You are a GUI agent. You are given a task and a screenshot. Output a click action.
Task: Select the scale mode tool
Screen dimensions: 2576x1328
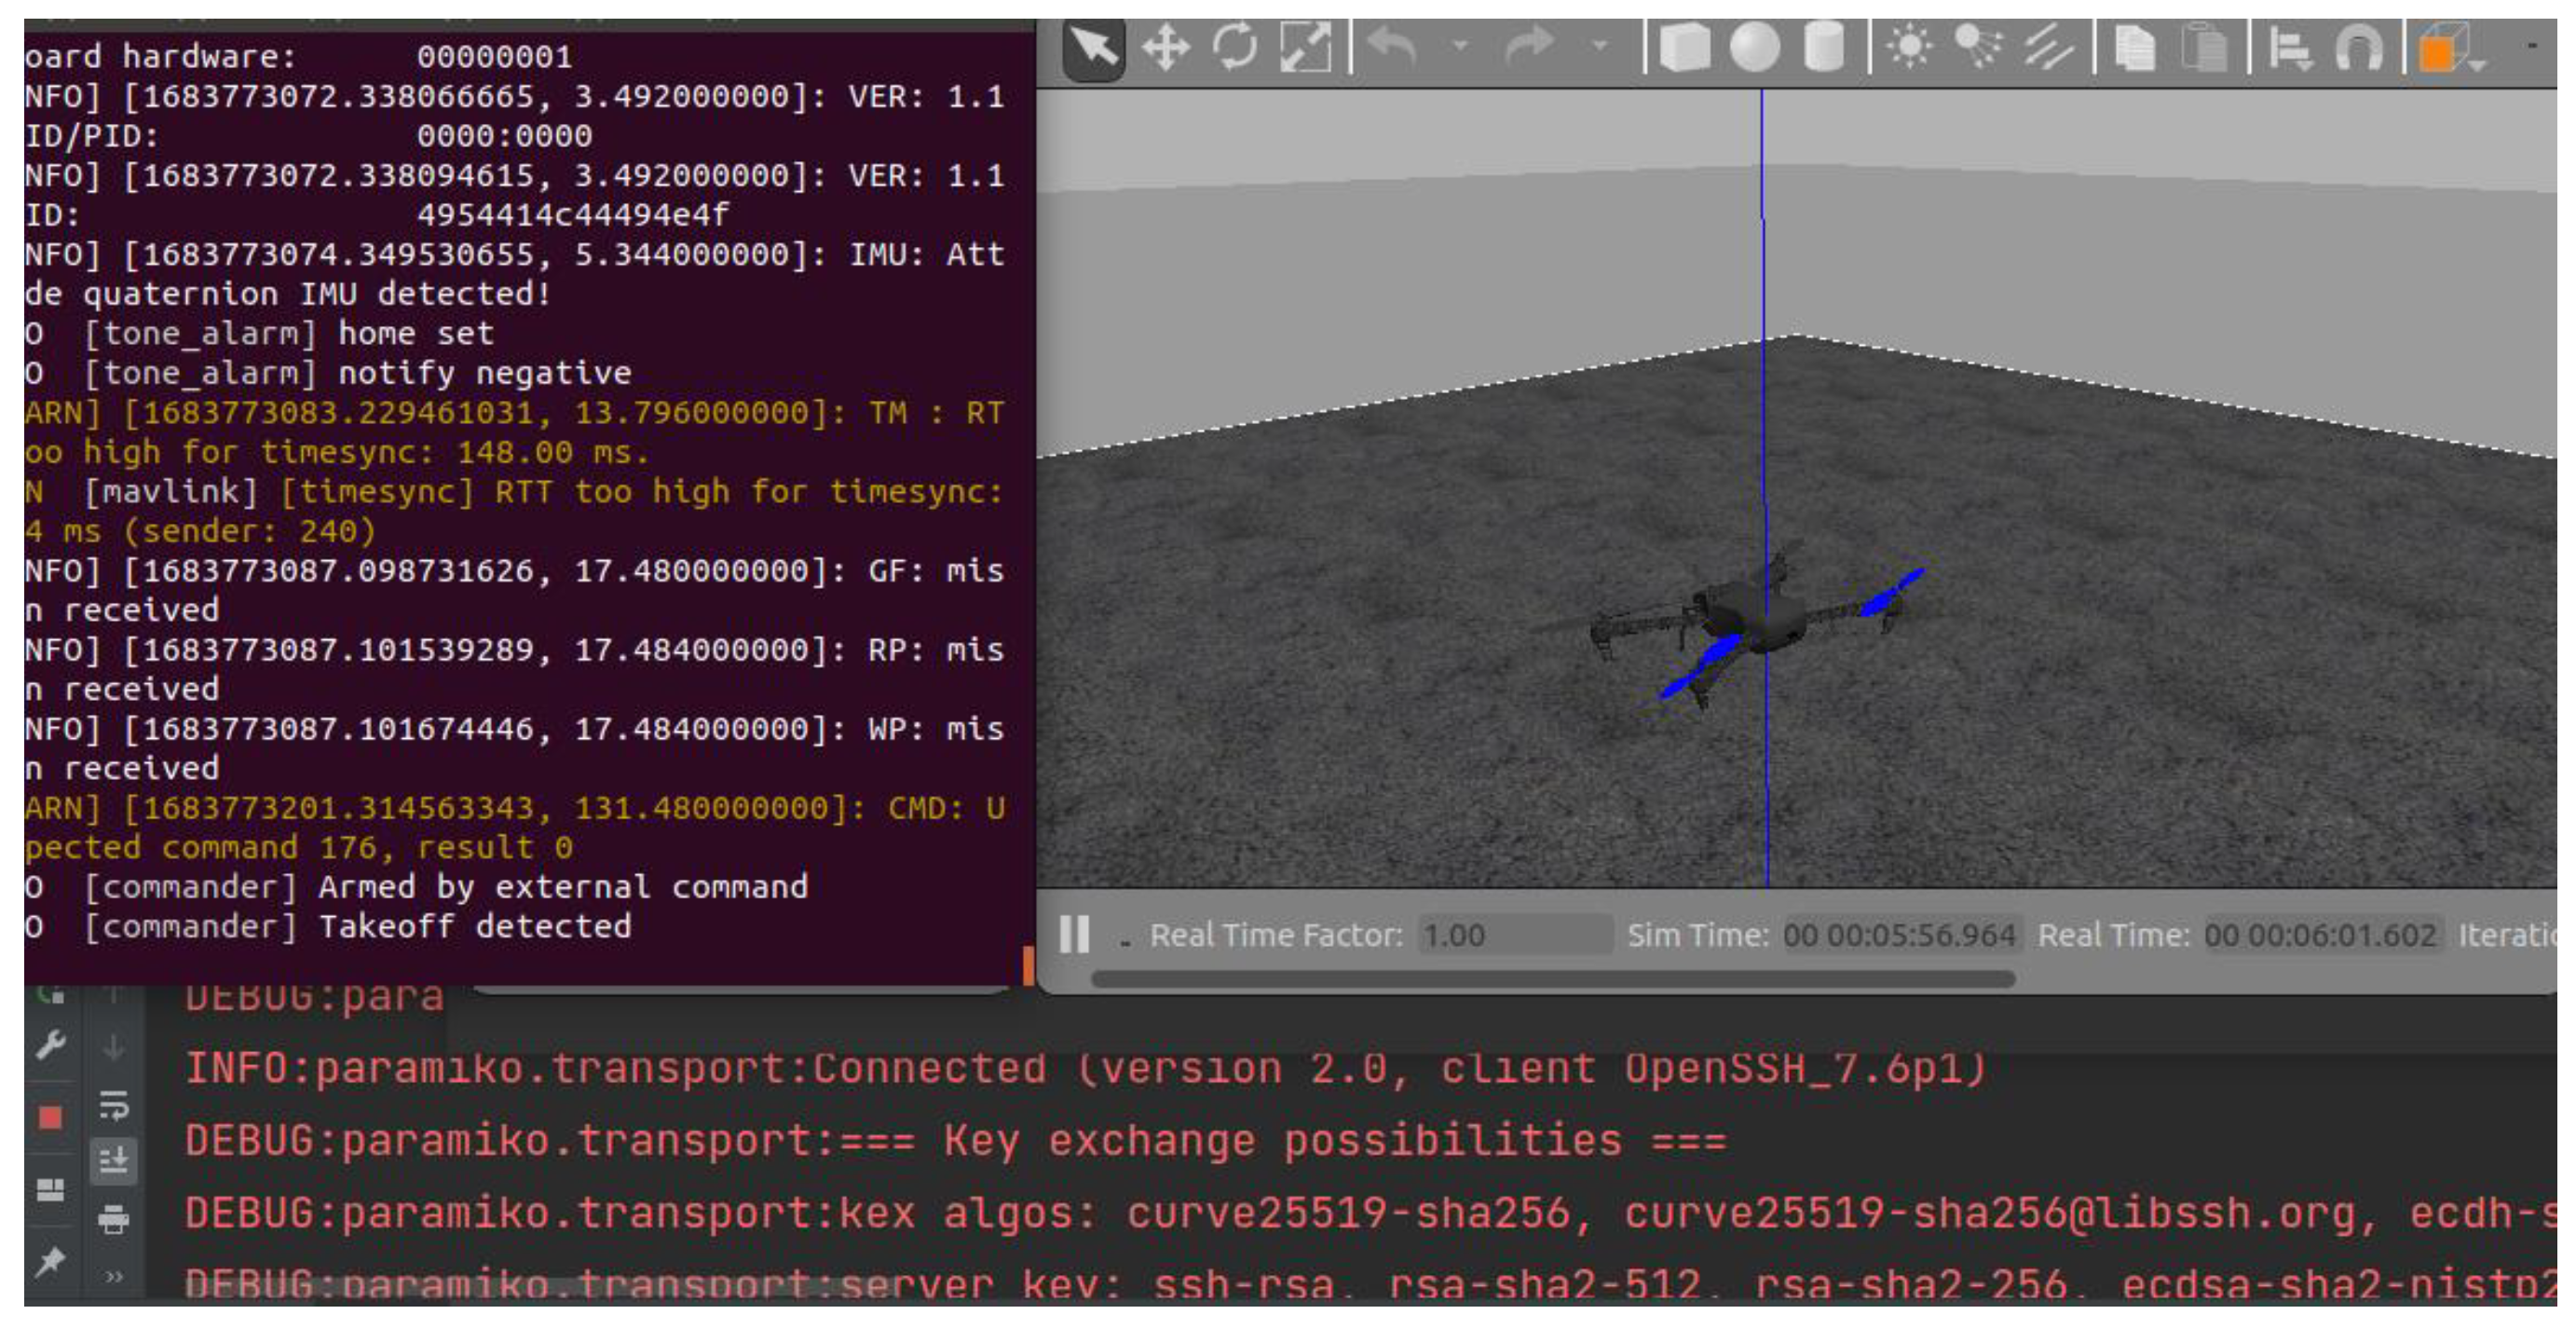pyautogui.click(x=1306, y=48)
